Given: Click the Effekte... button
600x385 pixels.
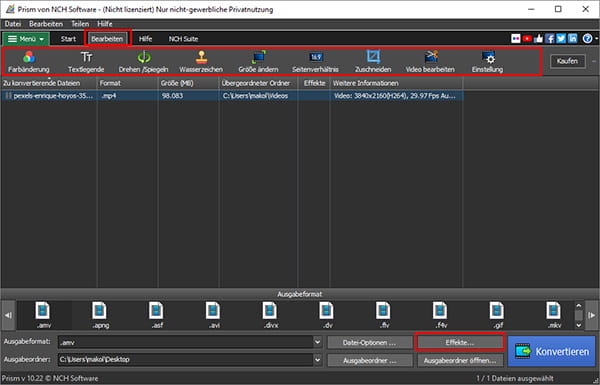Looking at the screenshot, I should click(460, 343).
